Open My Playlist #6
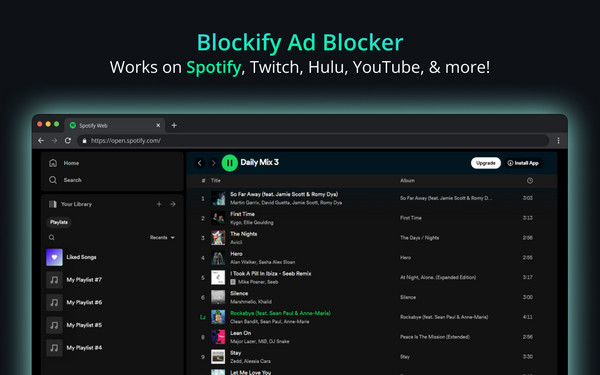 click(84, 302)
